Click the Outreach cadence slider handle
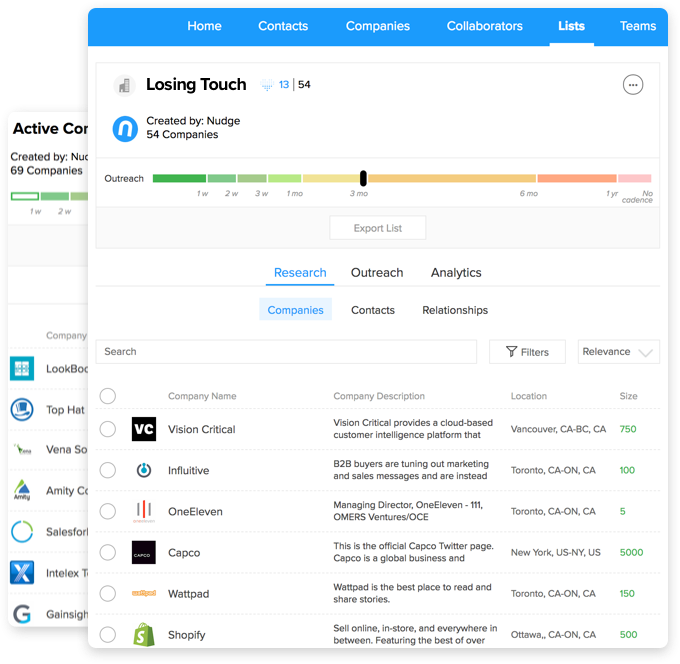The height and width of the screenshot is (664, 680). click(x=363, y=178)
